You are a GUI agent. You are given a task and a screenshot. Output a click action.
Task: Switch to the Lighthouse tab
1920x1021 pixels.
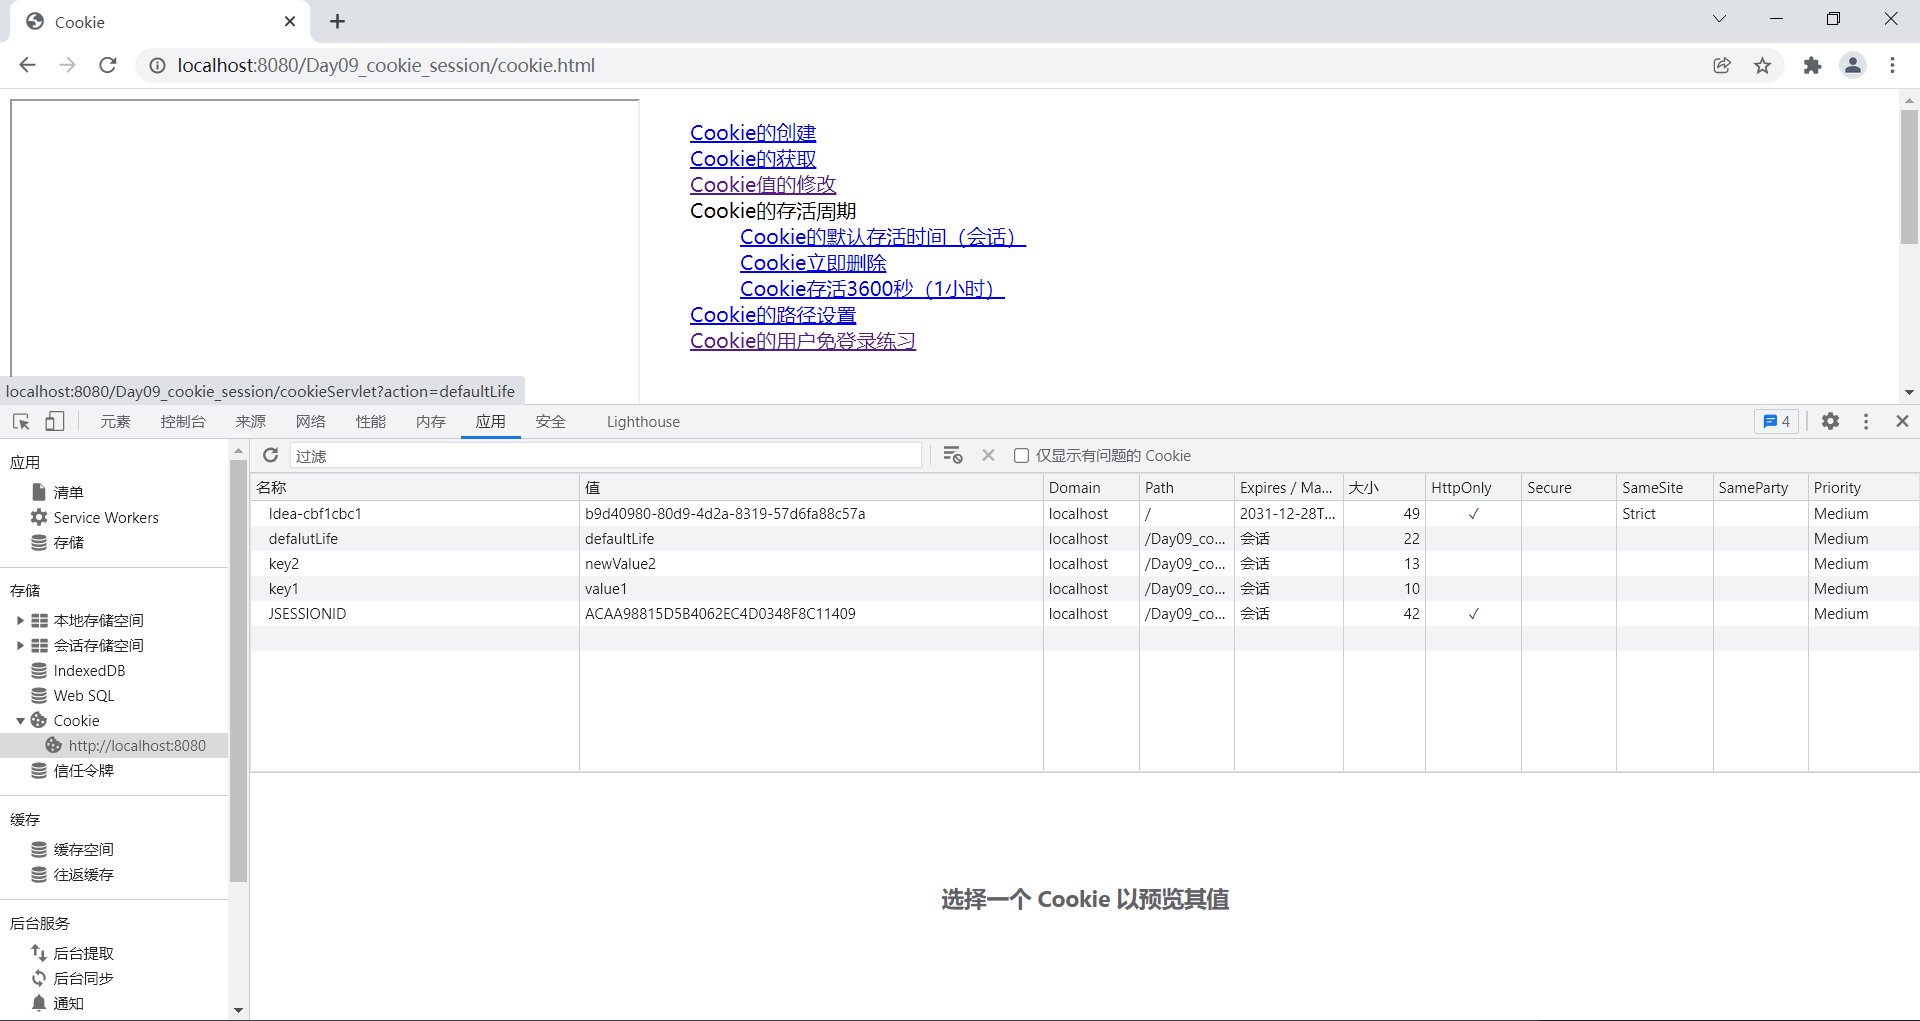(x=643, y=422)
